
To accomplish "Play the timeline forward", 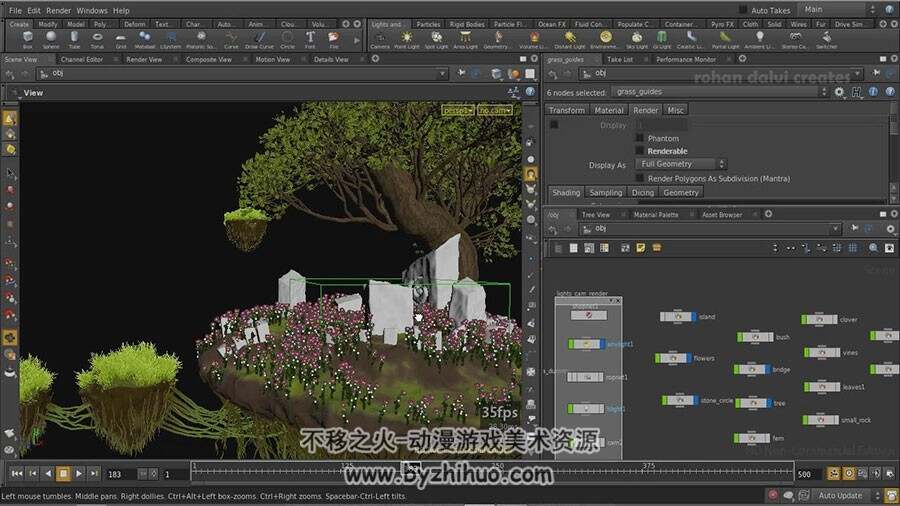I will (x=79, y=473).
